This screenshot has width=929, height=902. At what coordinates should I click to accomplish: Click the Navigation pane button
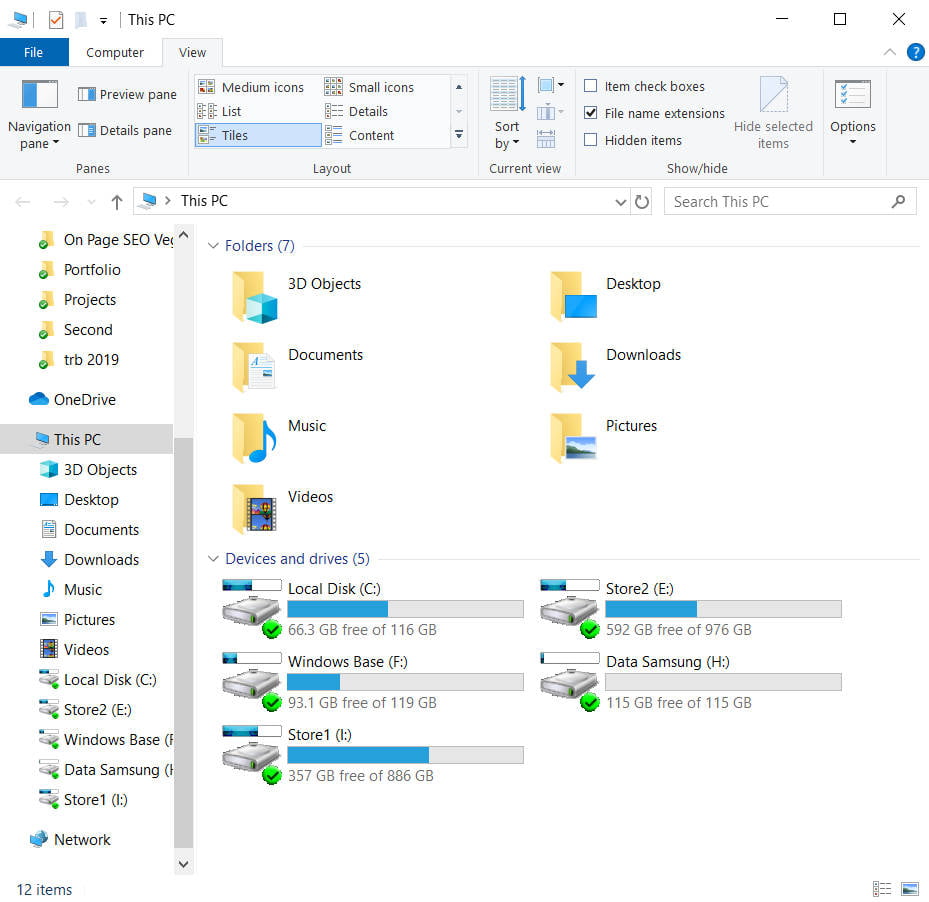tap(38, 110)
